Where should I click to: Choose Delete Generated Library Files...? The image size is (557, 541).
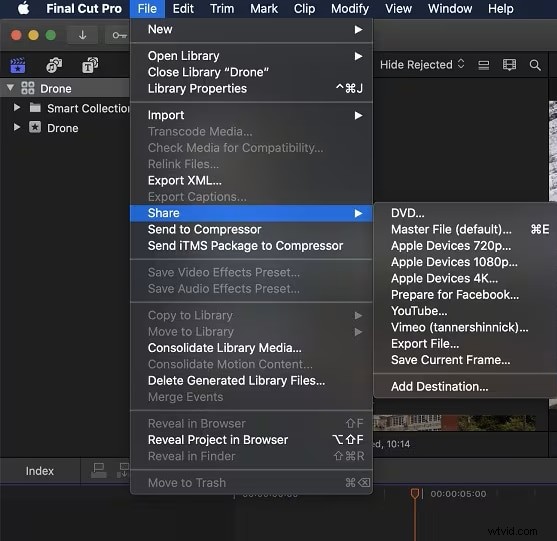click(252, 380)
